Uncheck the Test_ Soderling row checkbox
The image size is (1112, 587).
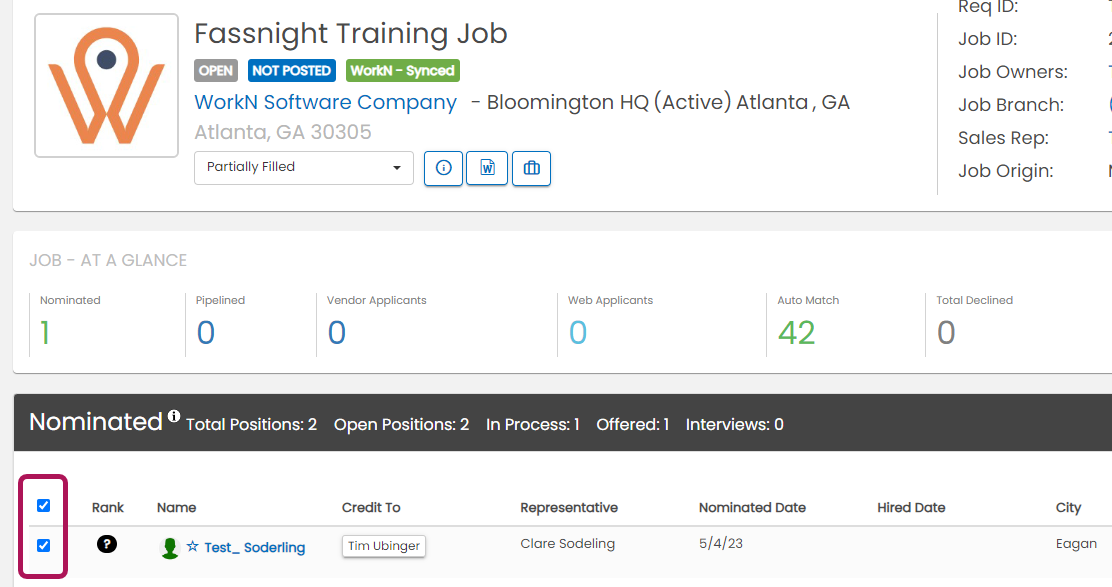coord(43,545)
